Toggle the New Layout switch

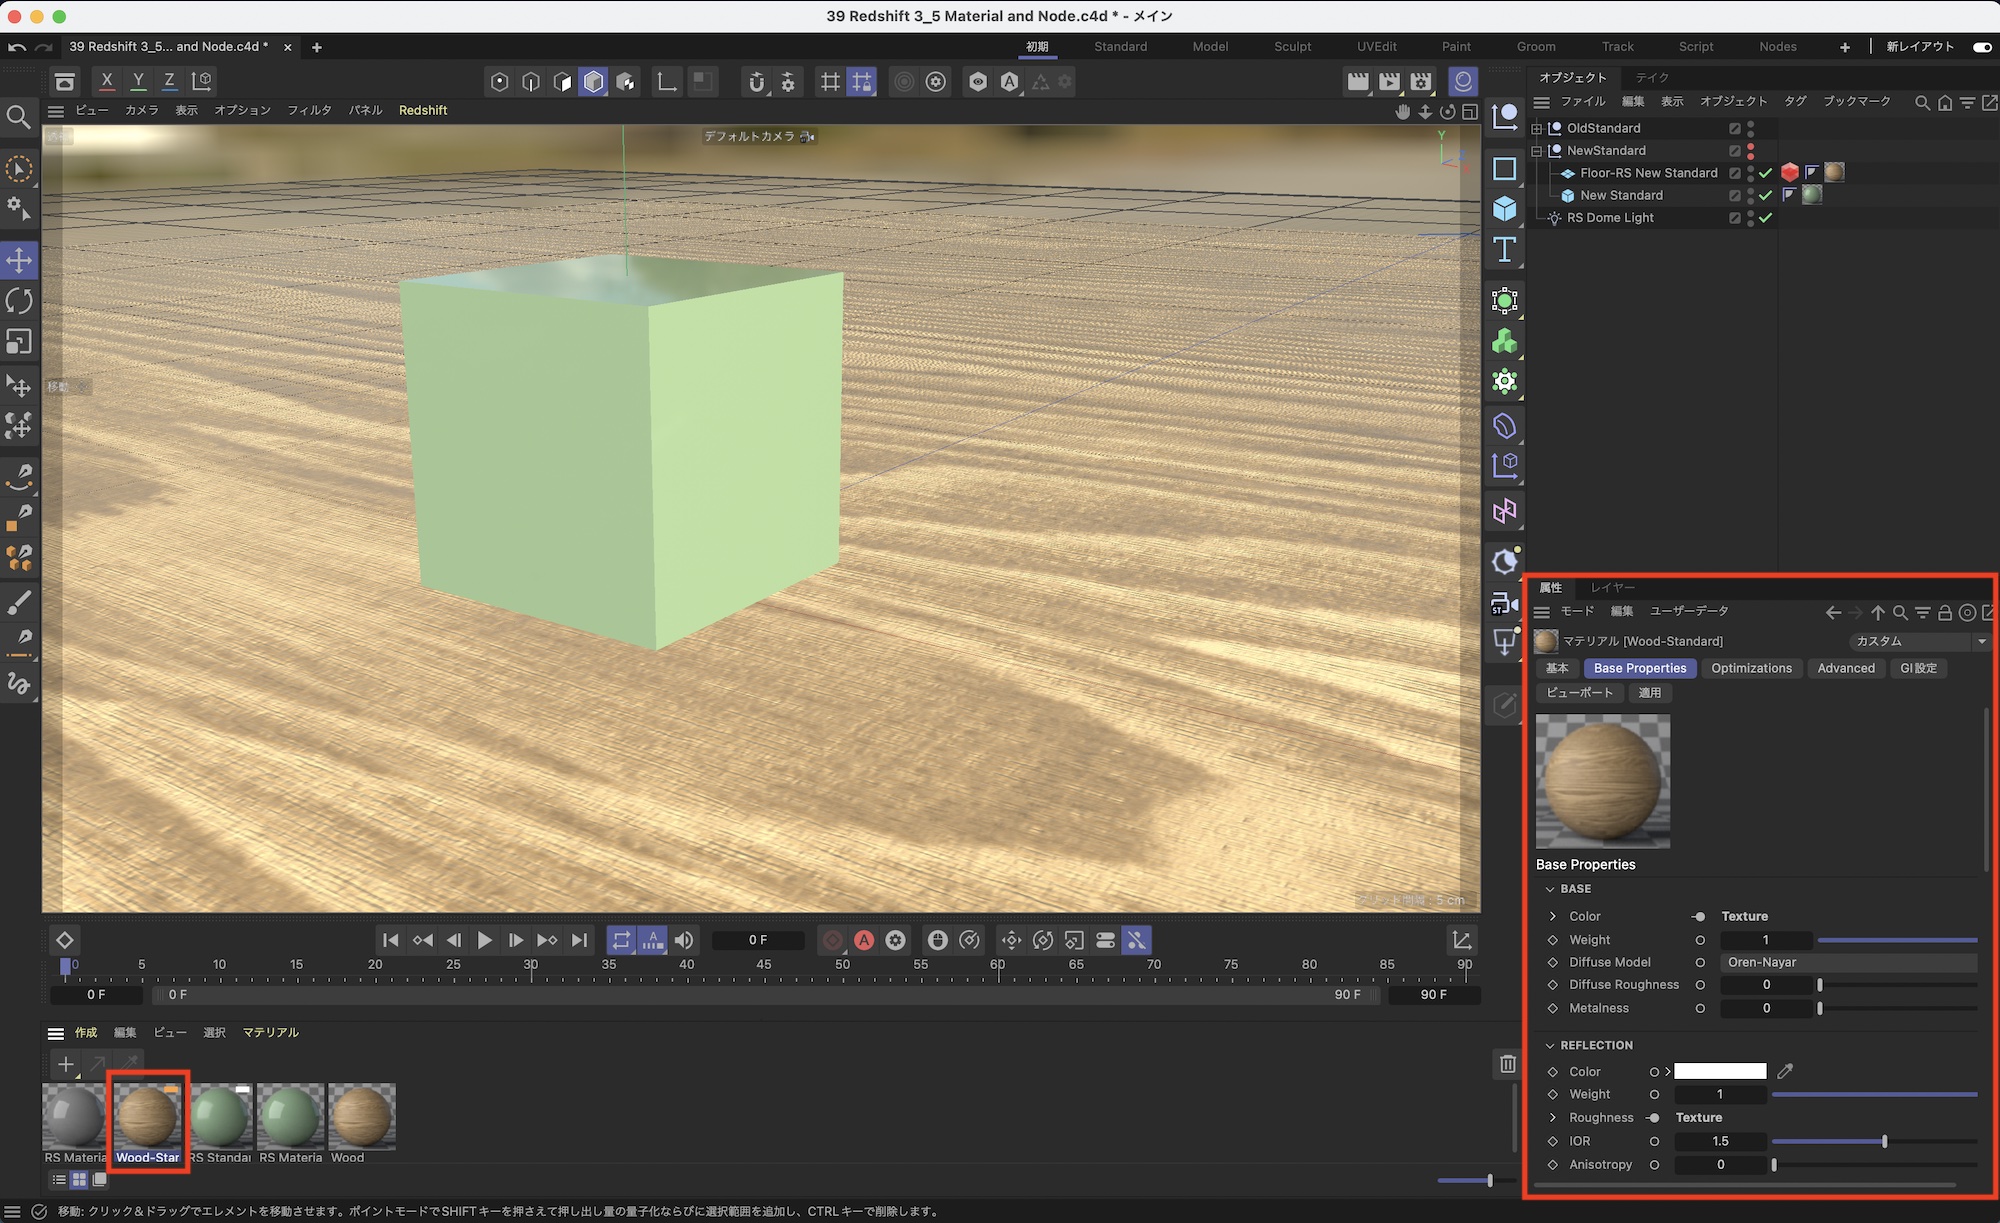[1981, 47]
